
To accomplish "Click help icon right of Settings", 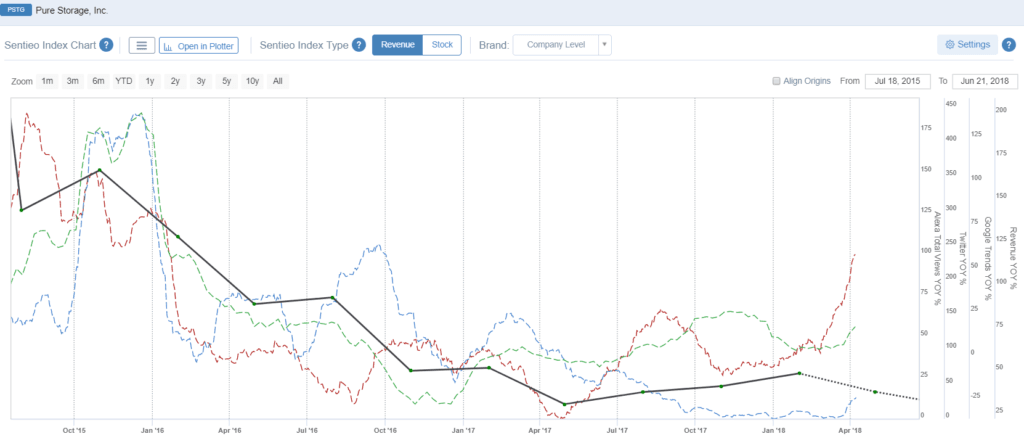I will pyautogui.click(x=1008, y=45).
